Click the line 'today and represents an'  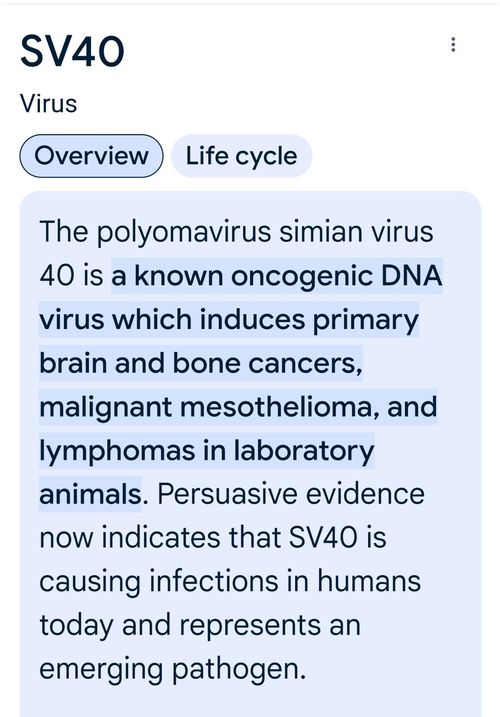200,626
